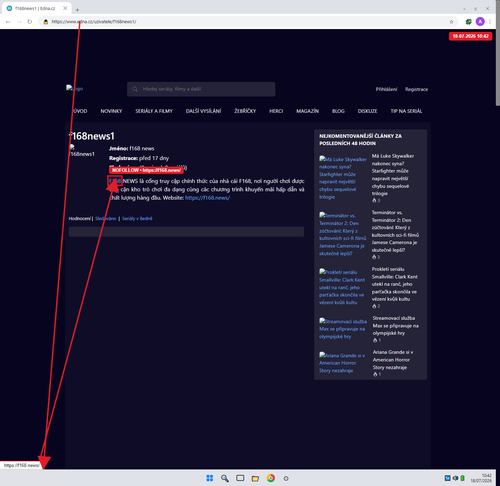
Task: Open Terminátor vs. Terminátor 2 article thumbnail
Action: (x=342, y=234)
